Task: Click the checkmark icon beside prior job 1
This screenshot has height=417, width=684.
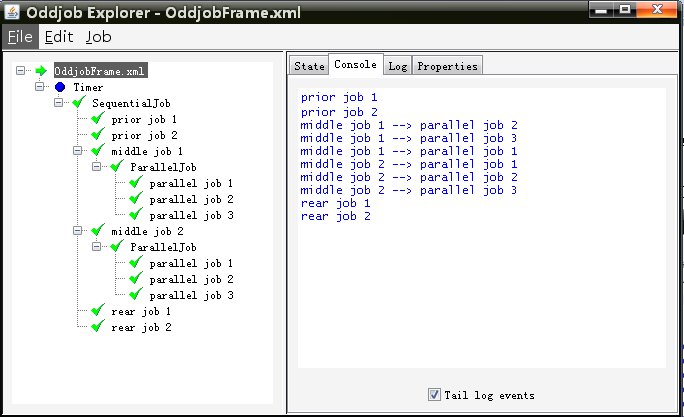Action: point(98,120)
